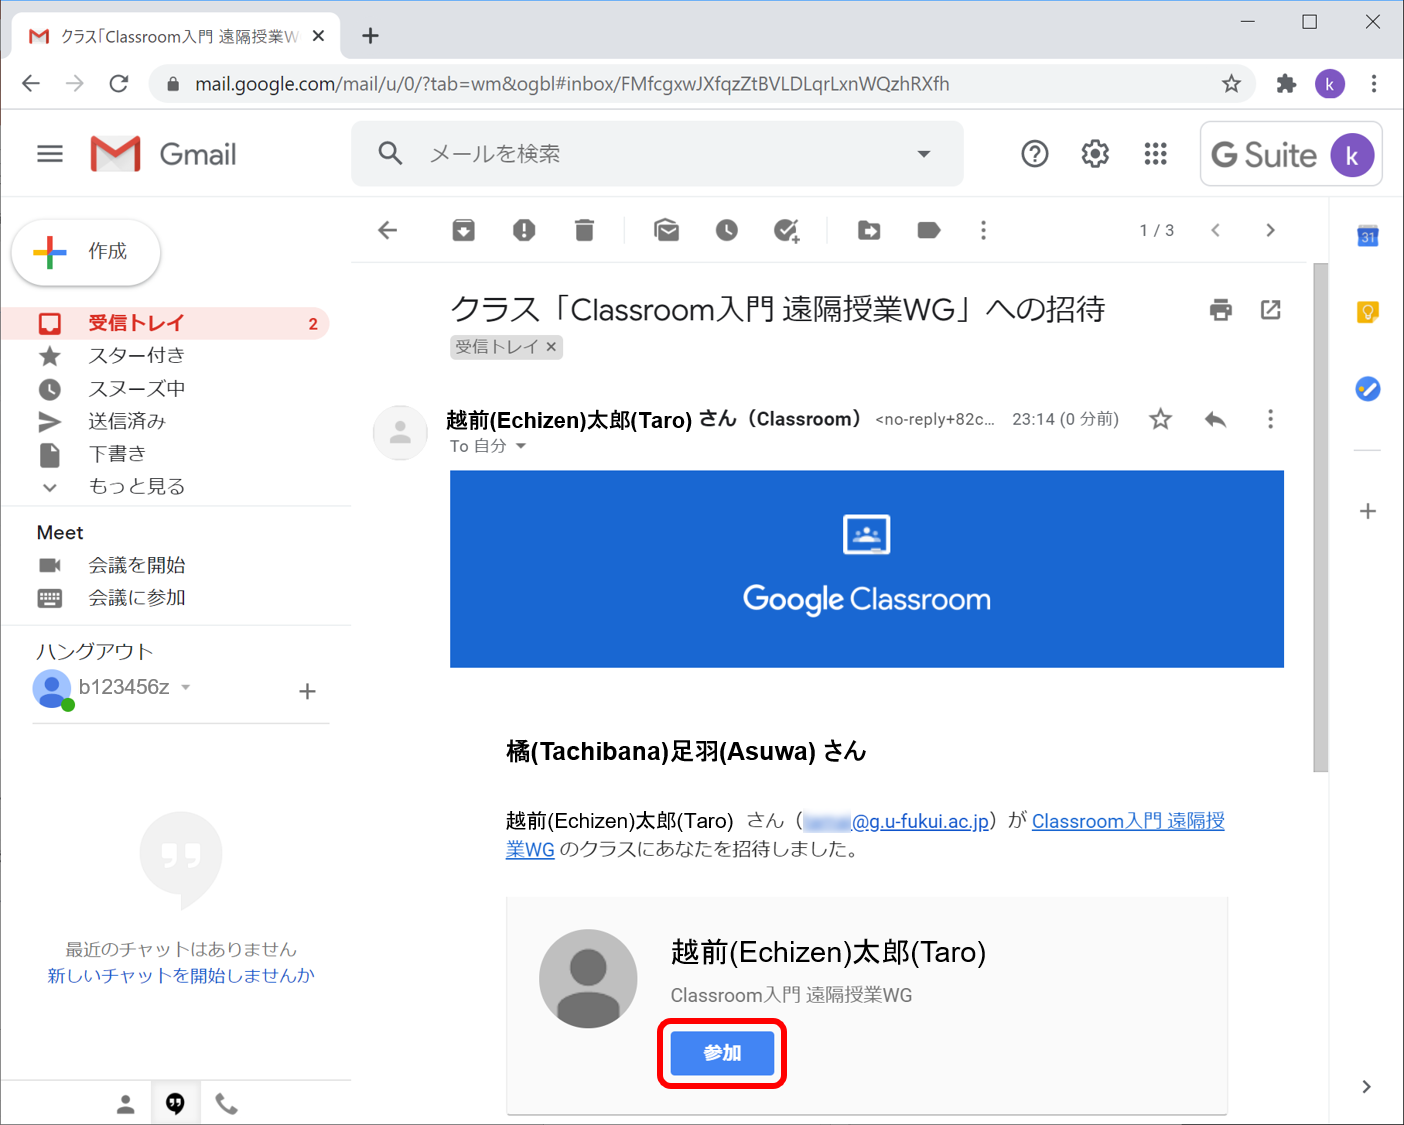Apply a label to the email
This screenshot has width=1404, height=1125.
[x=928, y=231]
